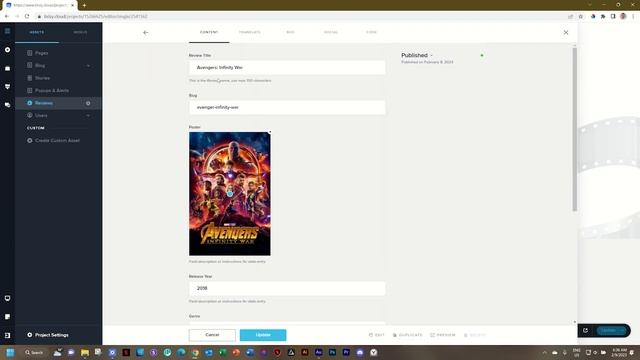This screenshot has width=640, height=360.
Task: Click the Preview action in bottom bar
Action: [443, 335]
